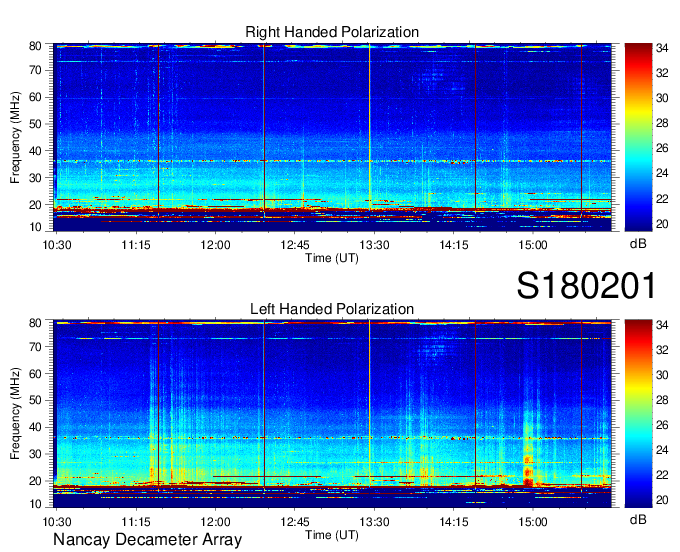The width and height of the screenshot is (680, 552).
Task: Click the right-handed polarization spectrogram image
Action: [x=332, y=137]
